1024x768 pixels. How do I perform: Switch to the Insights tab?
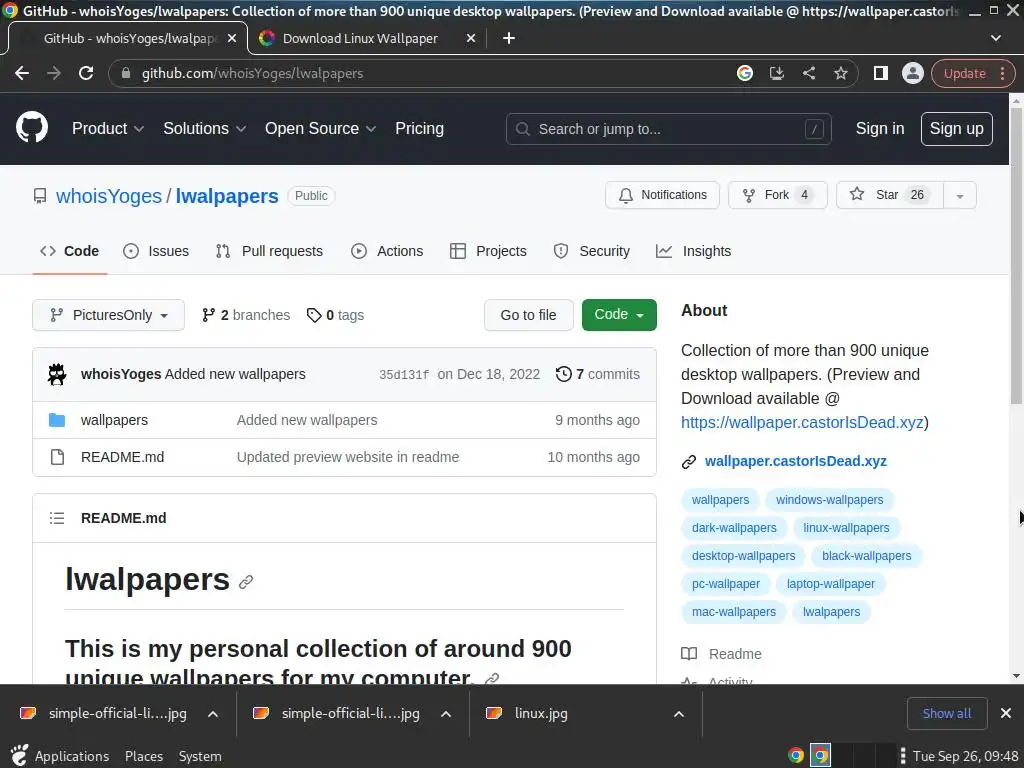click(x=694, y=251)
